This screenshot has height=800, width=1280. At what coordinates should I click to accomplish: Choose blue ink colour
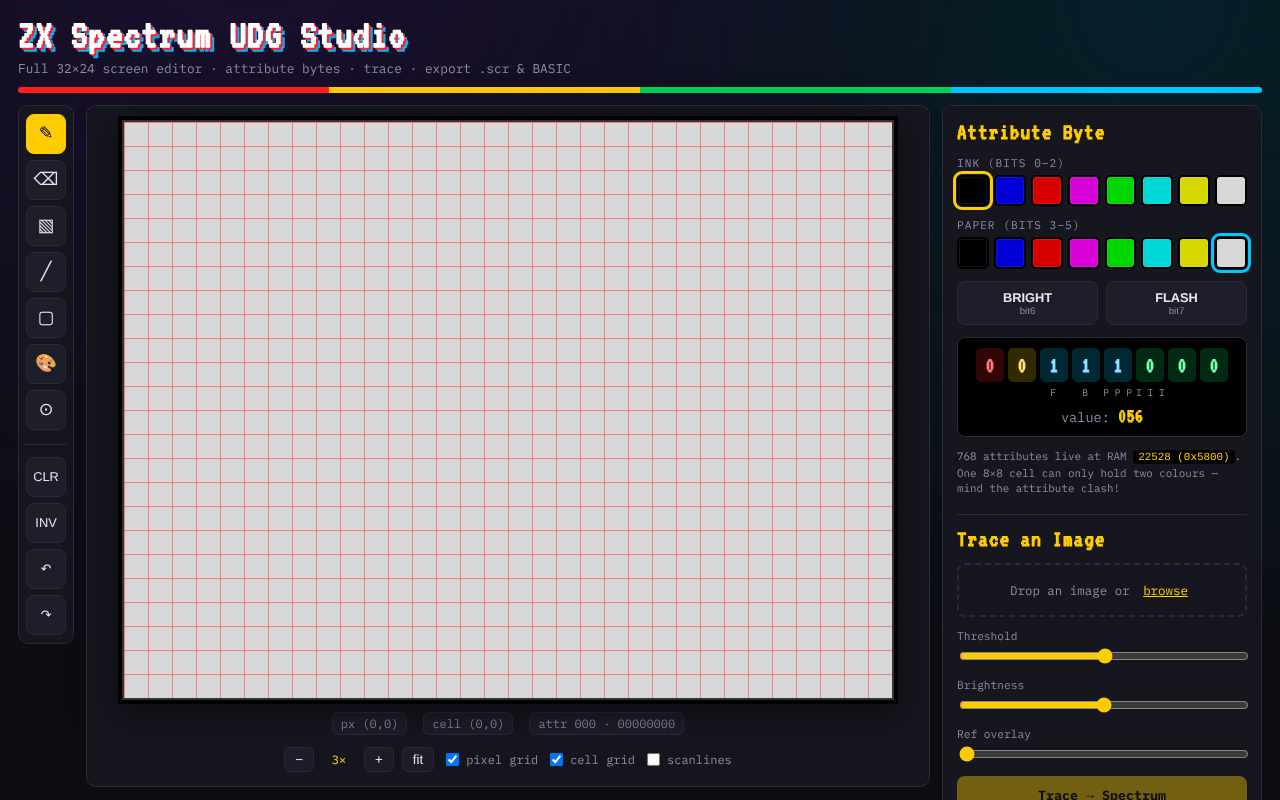1010,190
